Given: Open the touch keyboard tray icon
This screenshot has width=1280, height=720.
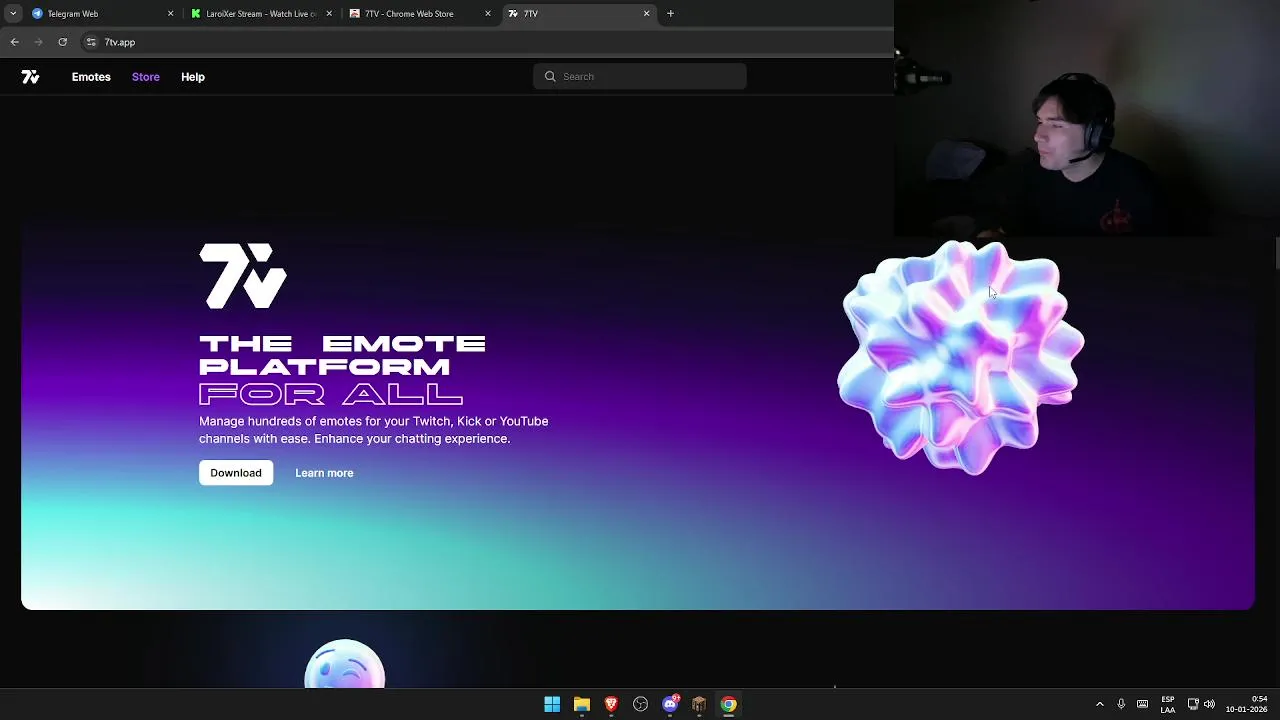Looking at the screenshot, I should [1142, 704].
